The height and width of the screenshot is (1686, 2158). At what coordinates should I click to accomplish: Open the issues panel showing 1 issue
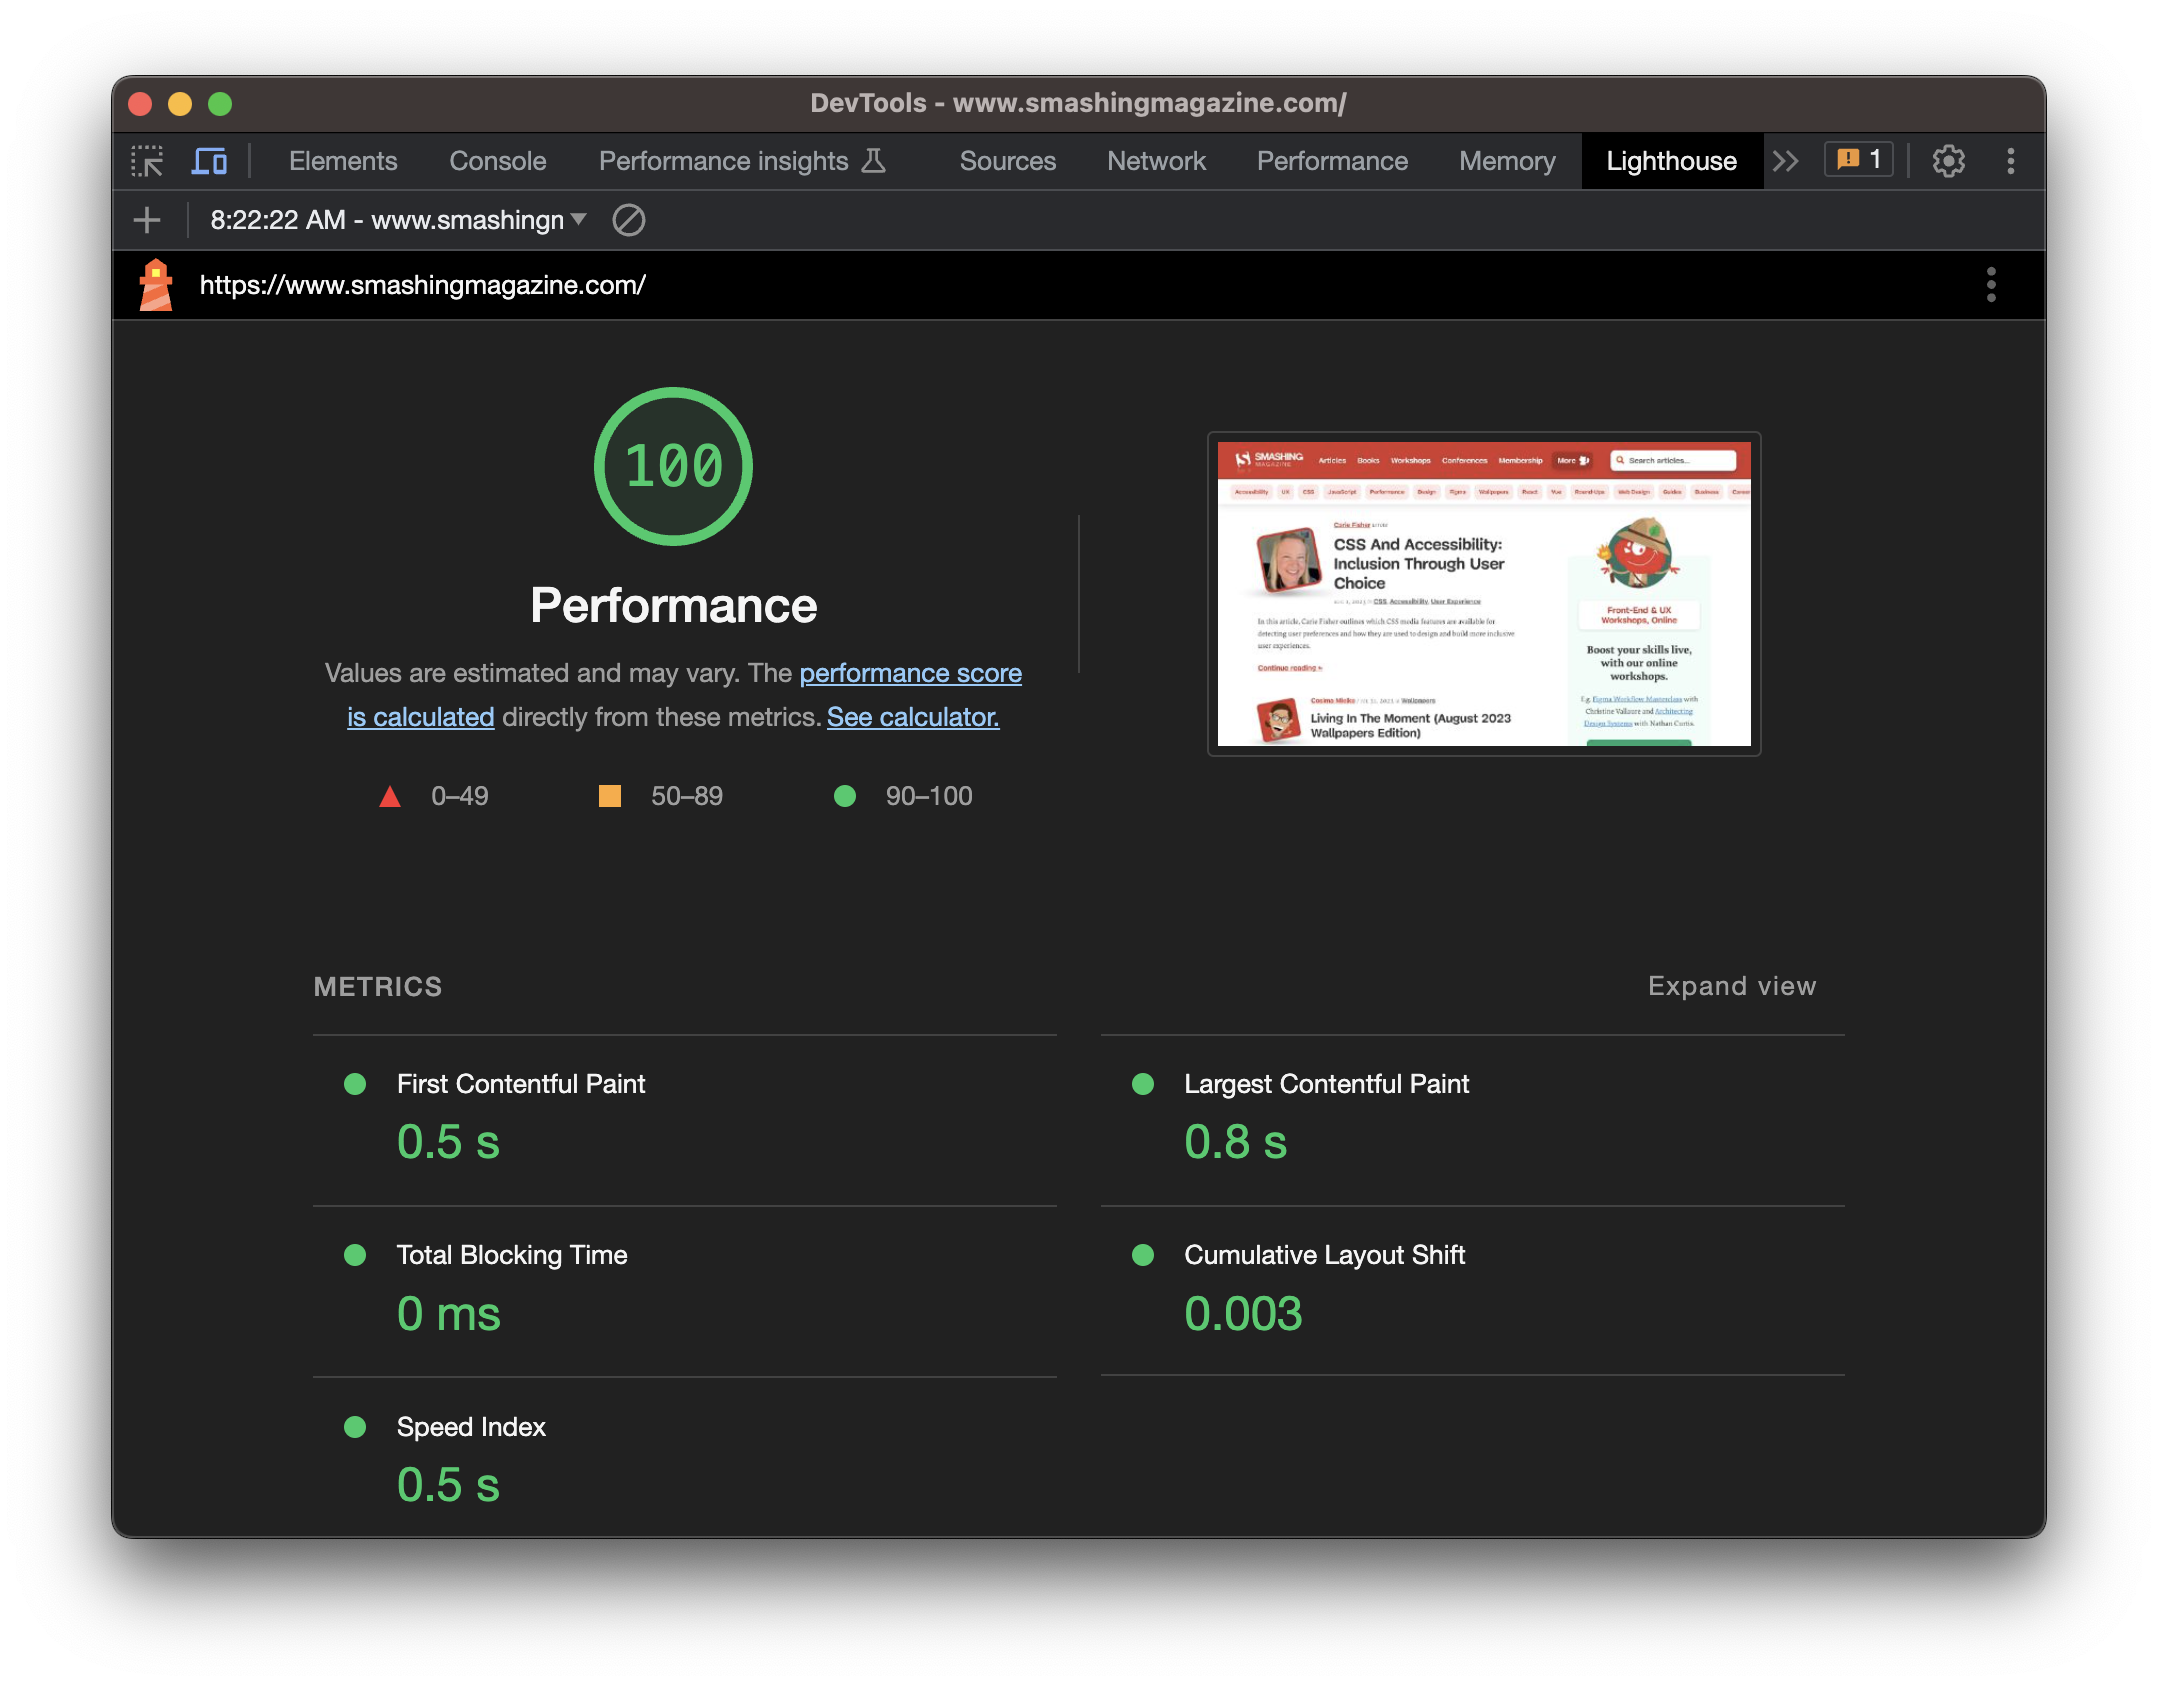1857,159
